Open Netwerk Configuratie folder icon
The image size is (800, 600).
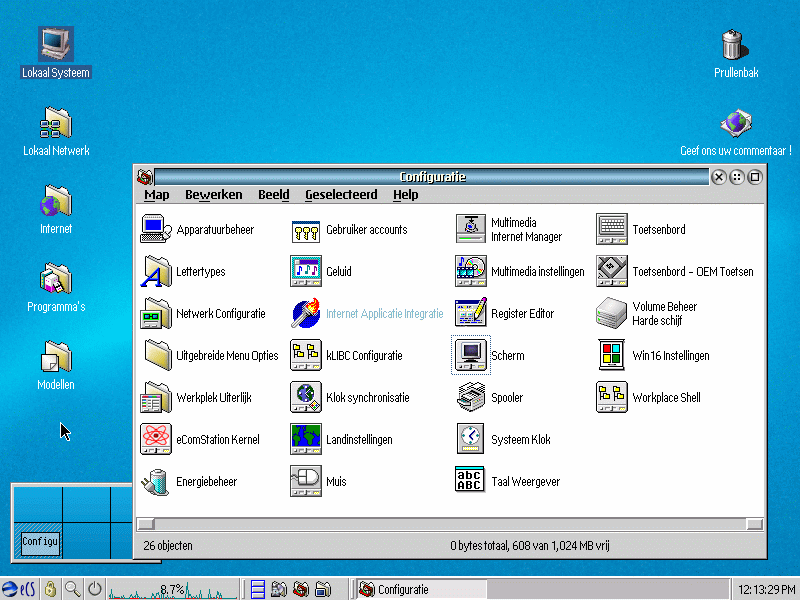[156, 313]
